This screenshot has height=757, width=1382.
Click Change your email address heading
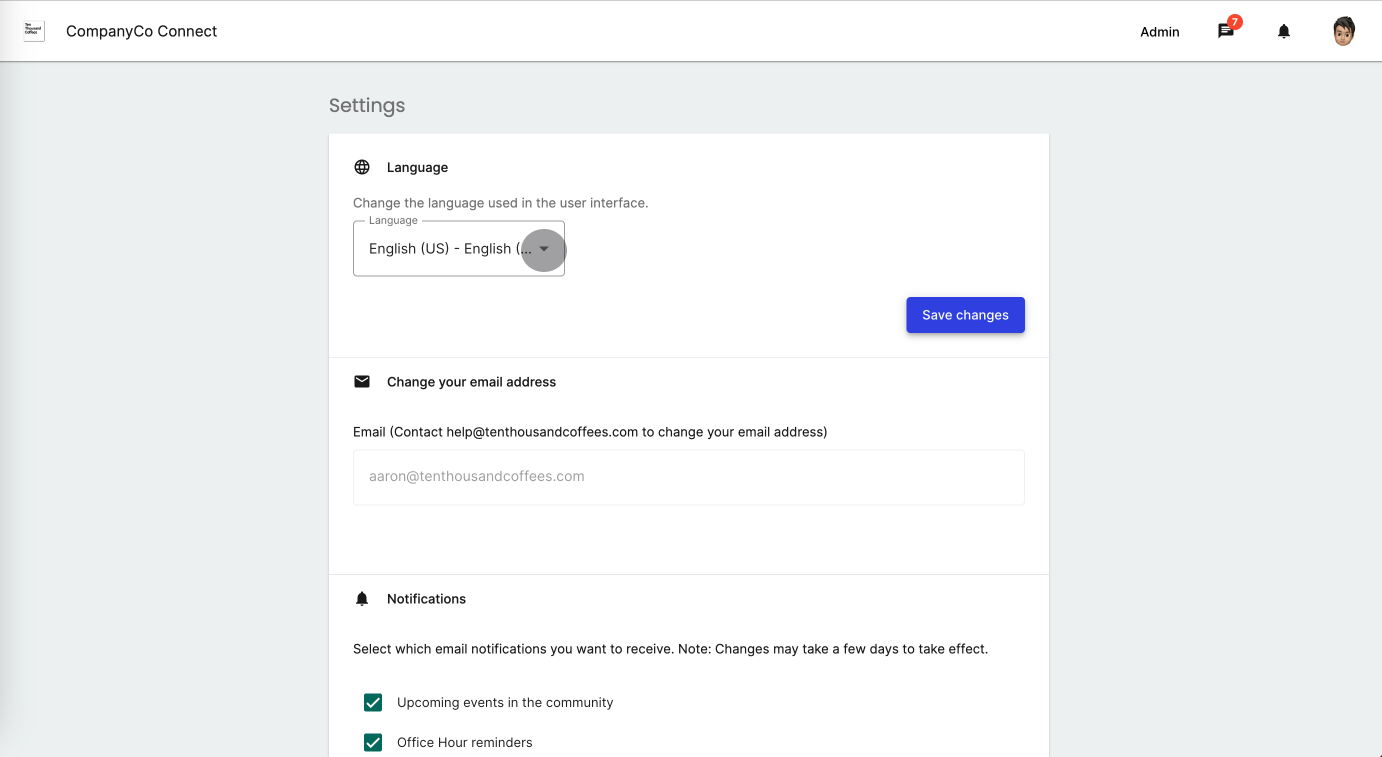471,382
